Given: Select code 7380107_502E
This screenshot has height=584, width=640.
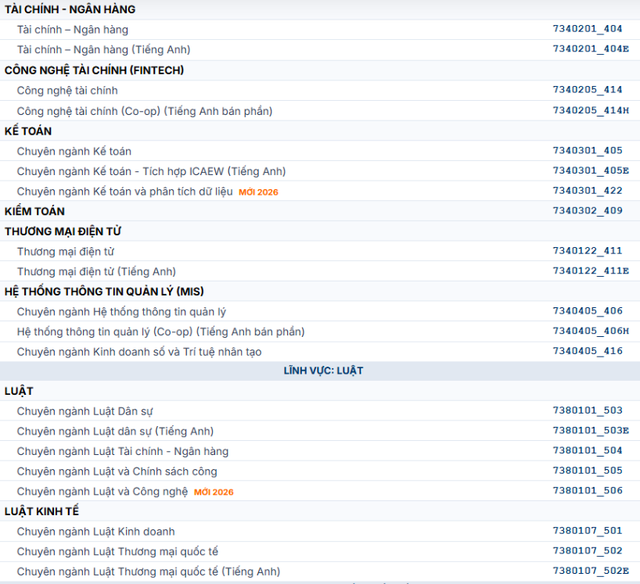Looking at the screenshot, I should click(590, 571).
